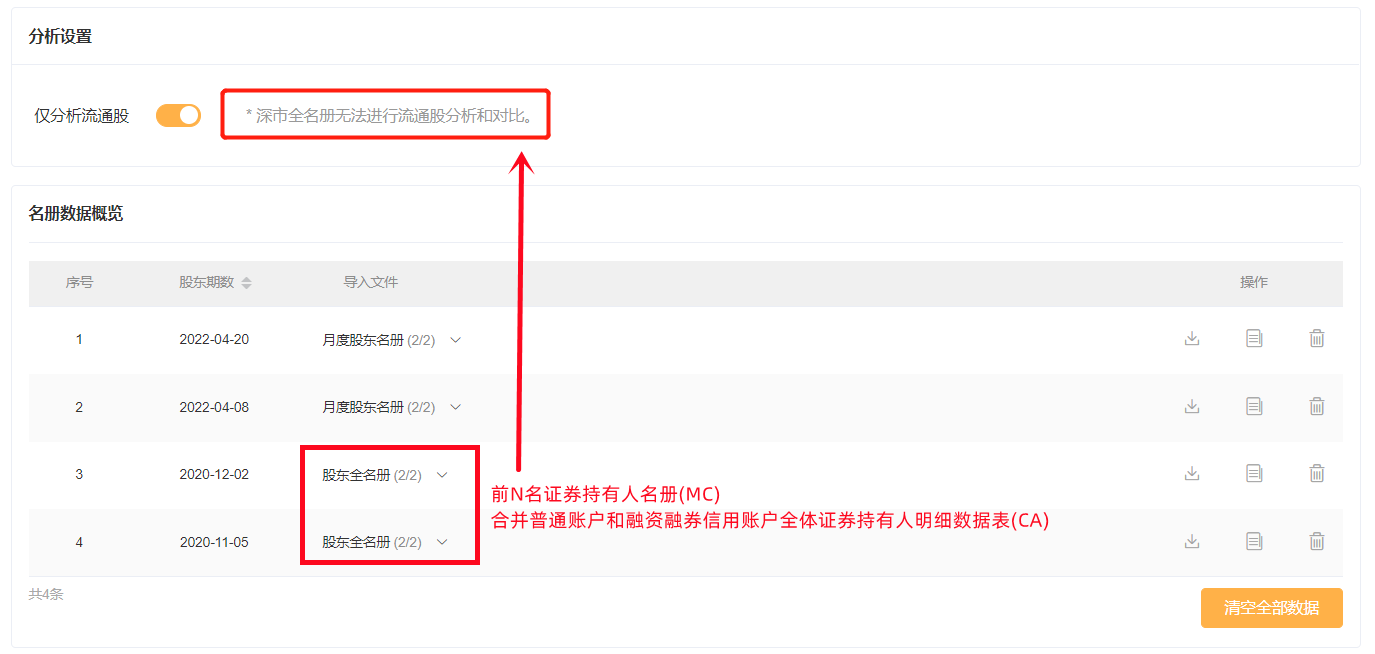Screen dimensions: 1375x654
Task: Select the date cell 2022-04-20
Action: click(x=214, y=340)
